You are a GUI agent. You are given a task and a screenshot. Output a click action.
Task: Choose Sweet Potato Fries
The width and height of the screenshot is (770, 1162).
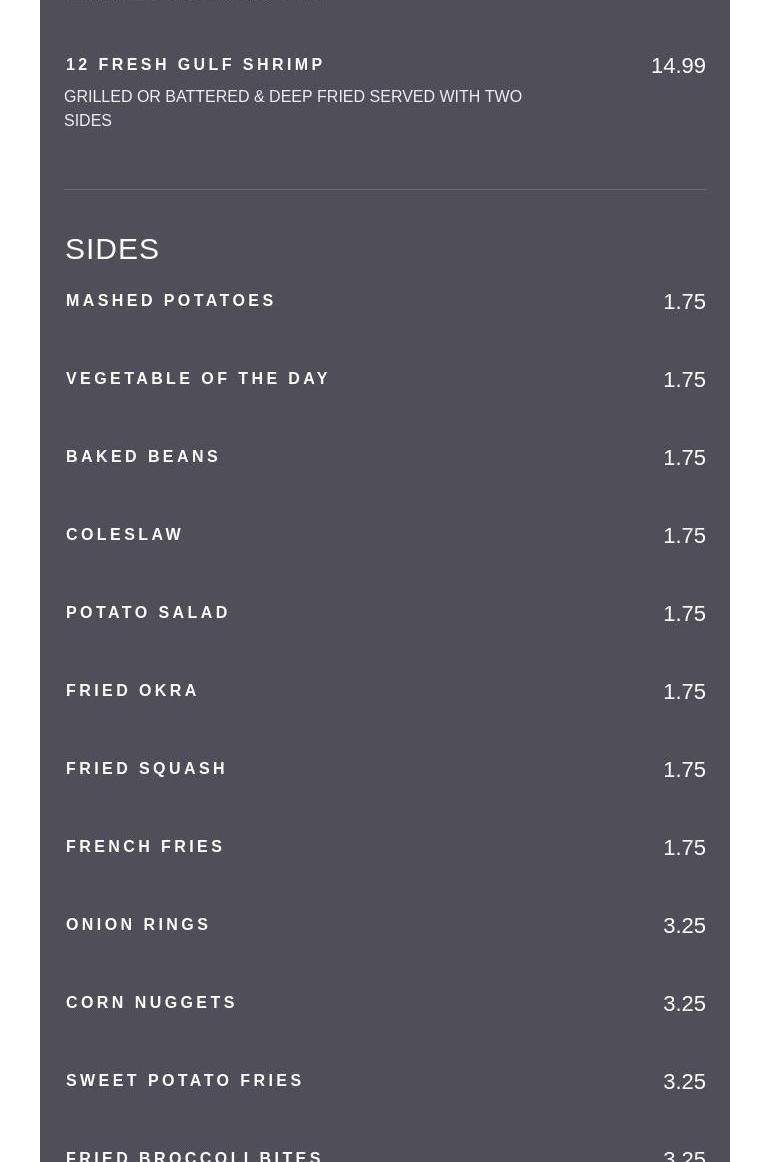pyautogui.click(x=184, y=1081)
